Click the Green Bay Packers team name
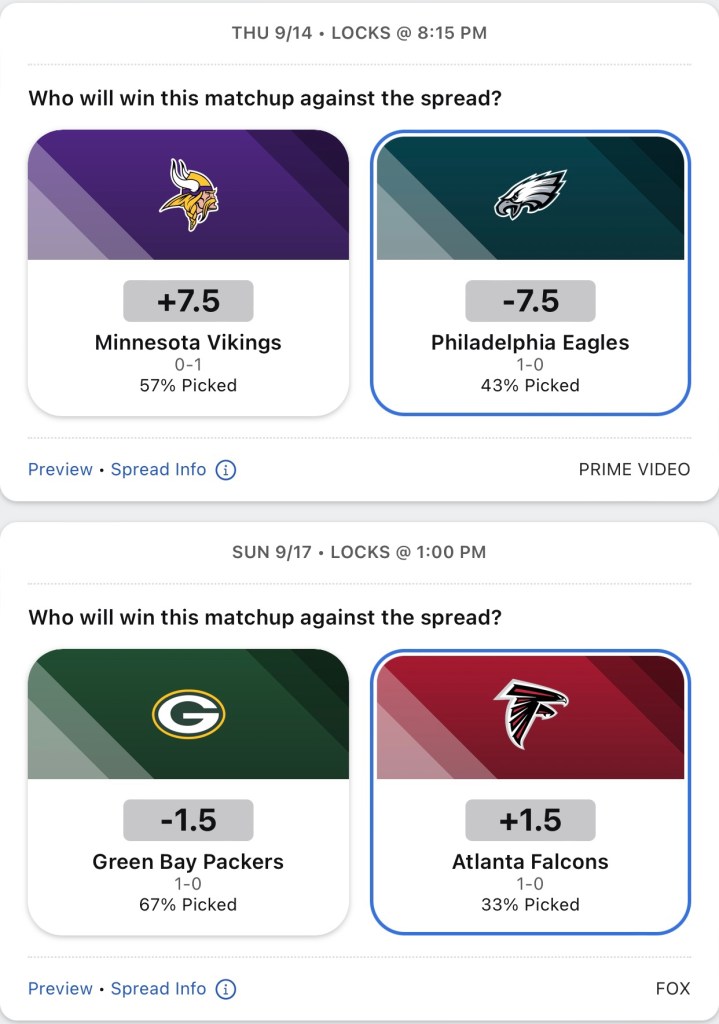The width and height of the screenshot is (719, 1024). pos(188,862)
